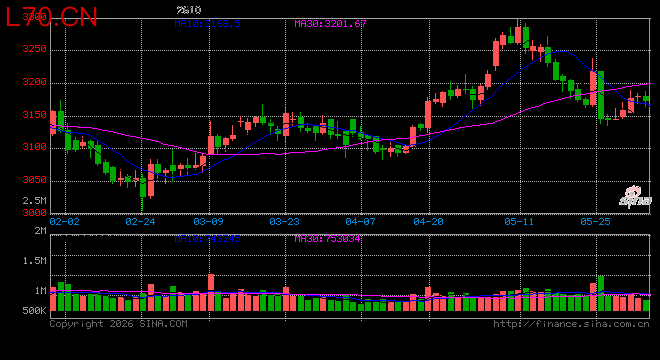This screenshot has width=660, height=360.
Task: Click the 3150 price axis label
Action: (35, 115)
